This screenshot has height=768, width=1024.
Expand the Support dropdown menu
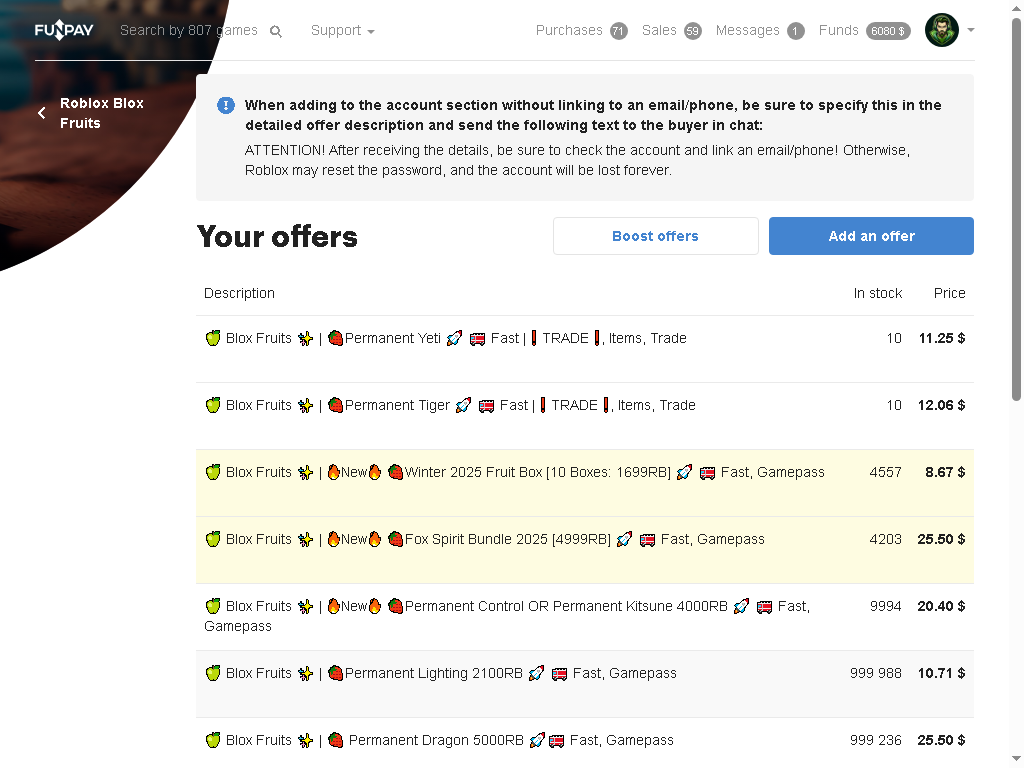(342, 31)
